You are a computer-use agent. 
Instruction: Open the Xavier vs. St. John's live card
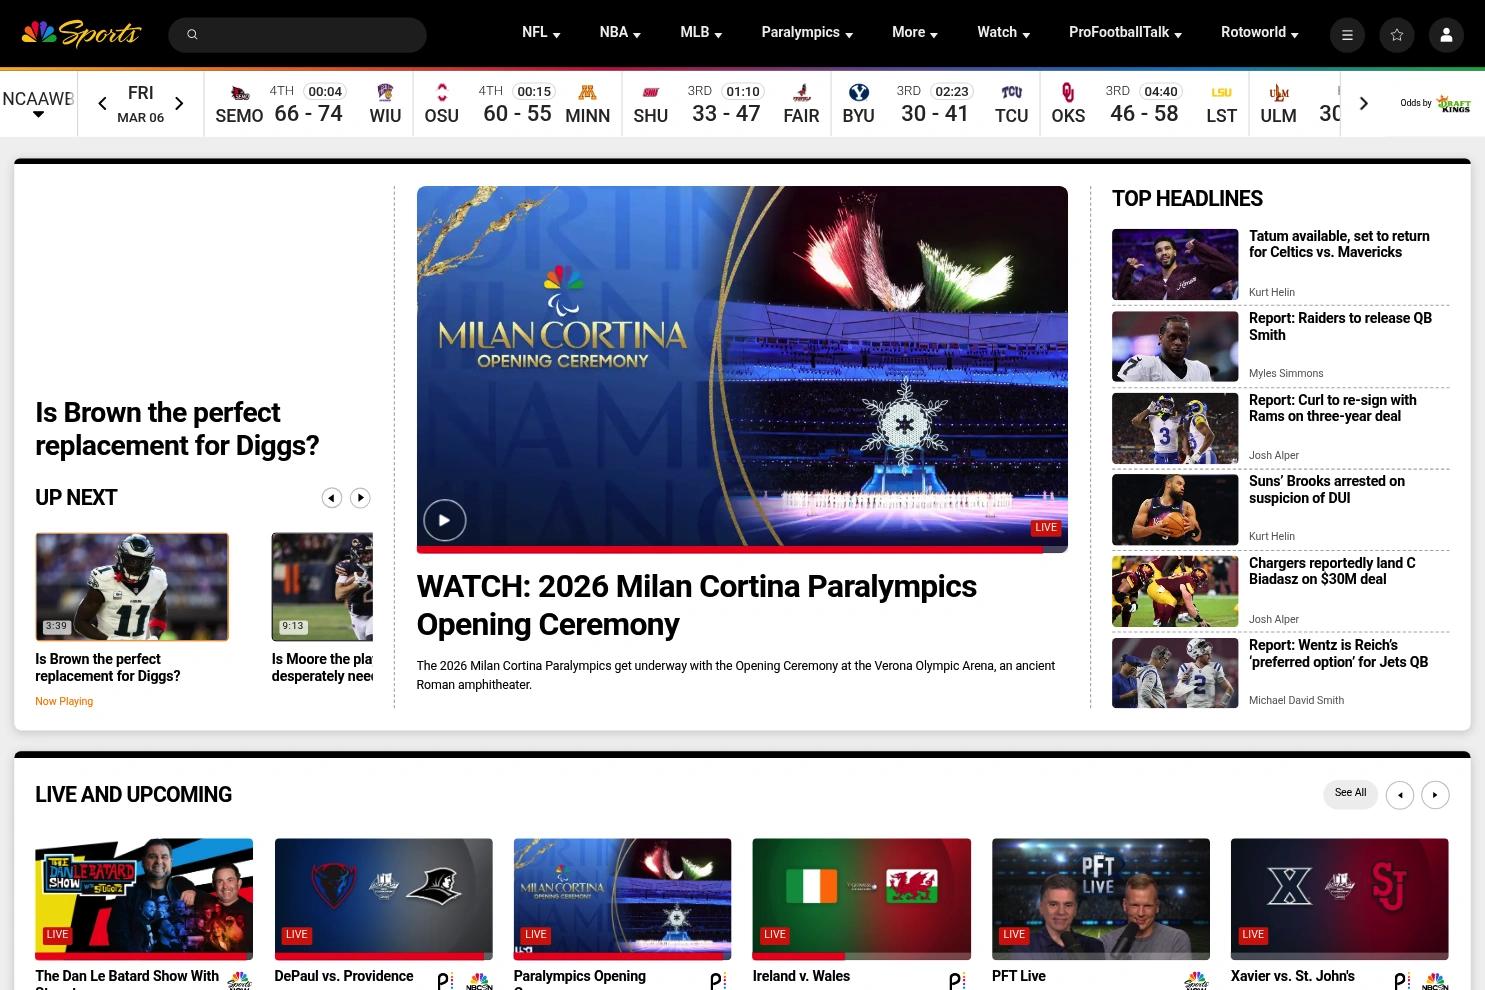[1339, 899]
